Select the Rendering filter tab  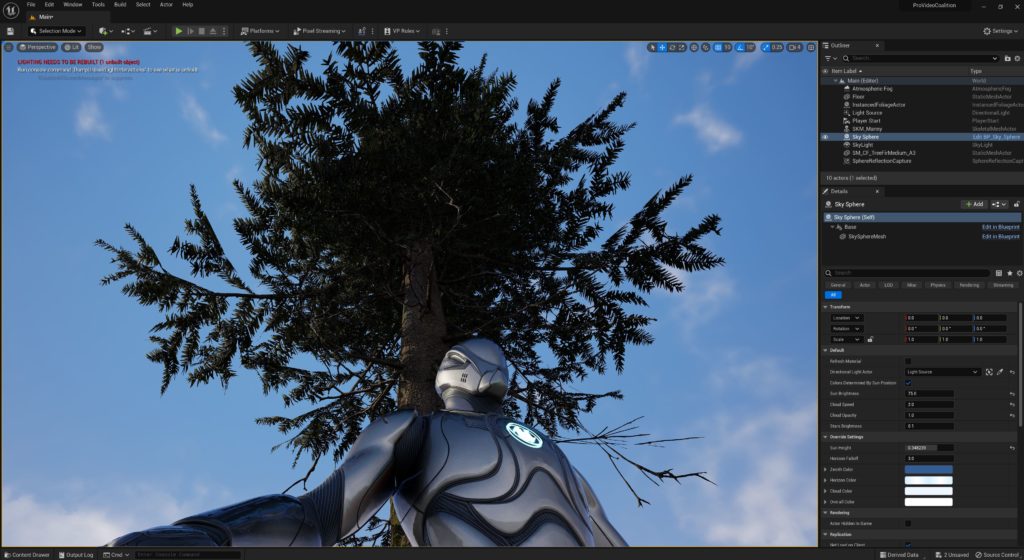969,285
